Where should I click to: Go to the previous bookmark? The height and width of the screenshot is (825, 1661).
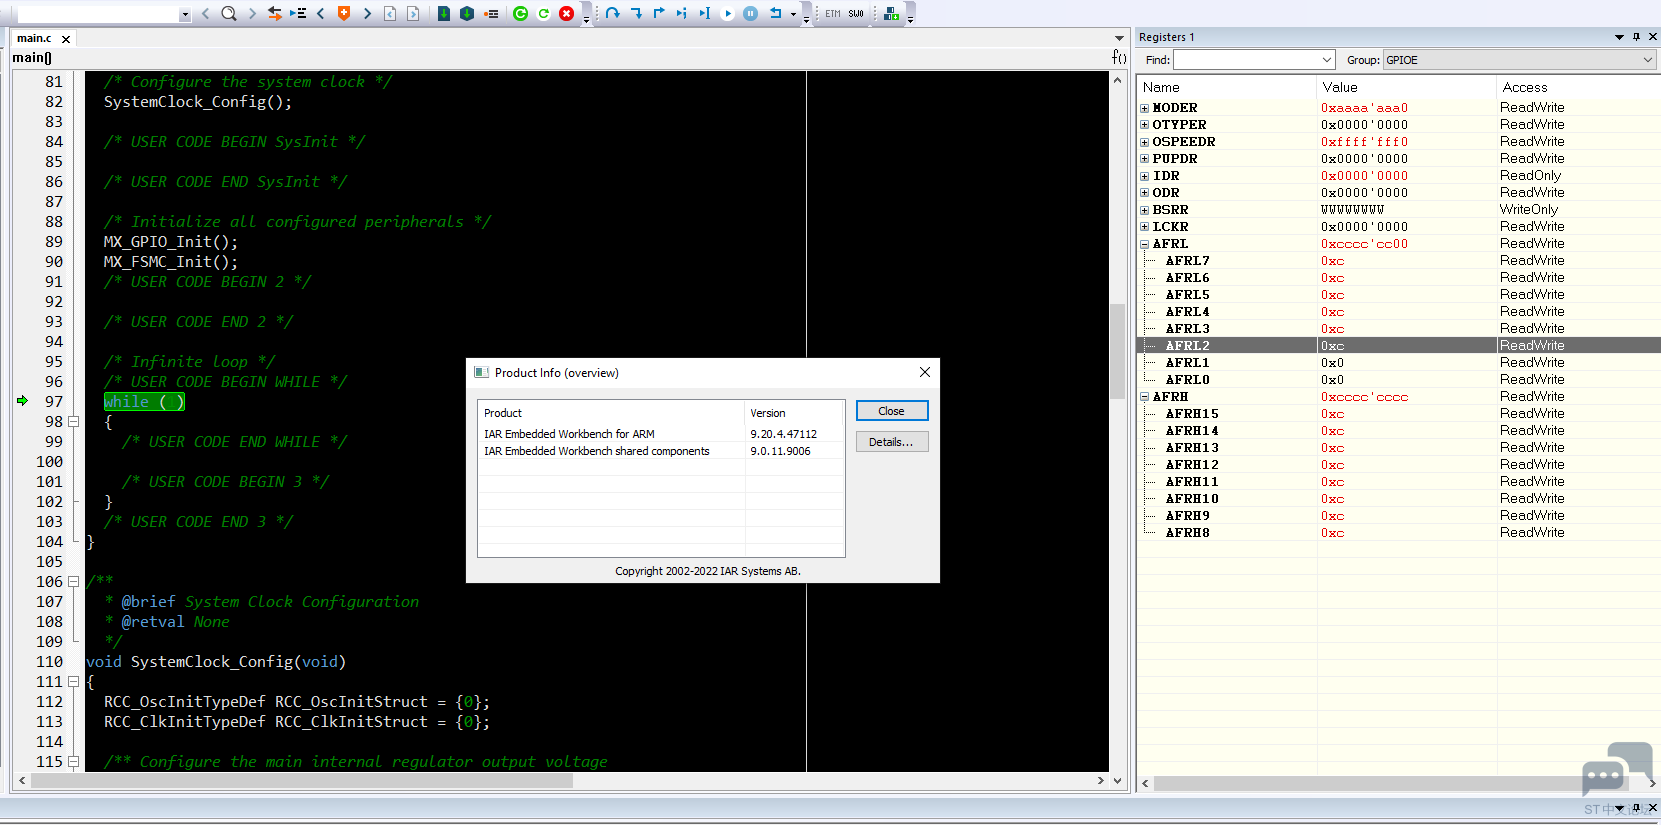(x=321, y=14)
